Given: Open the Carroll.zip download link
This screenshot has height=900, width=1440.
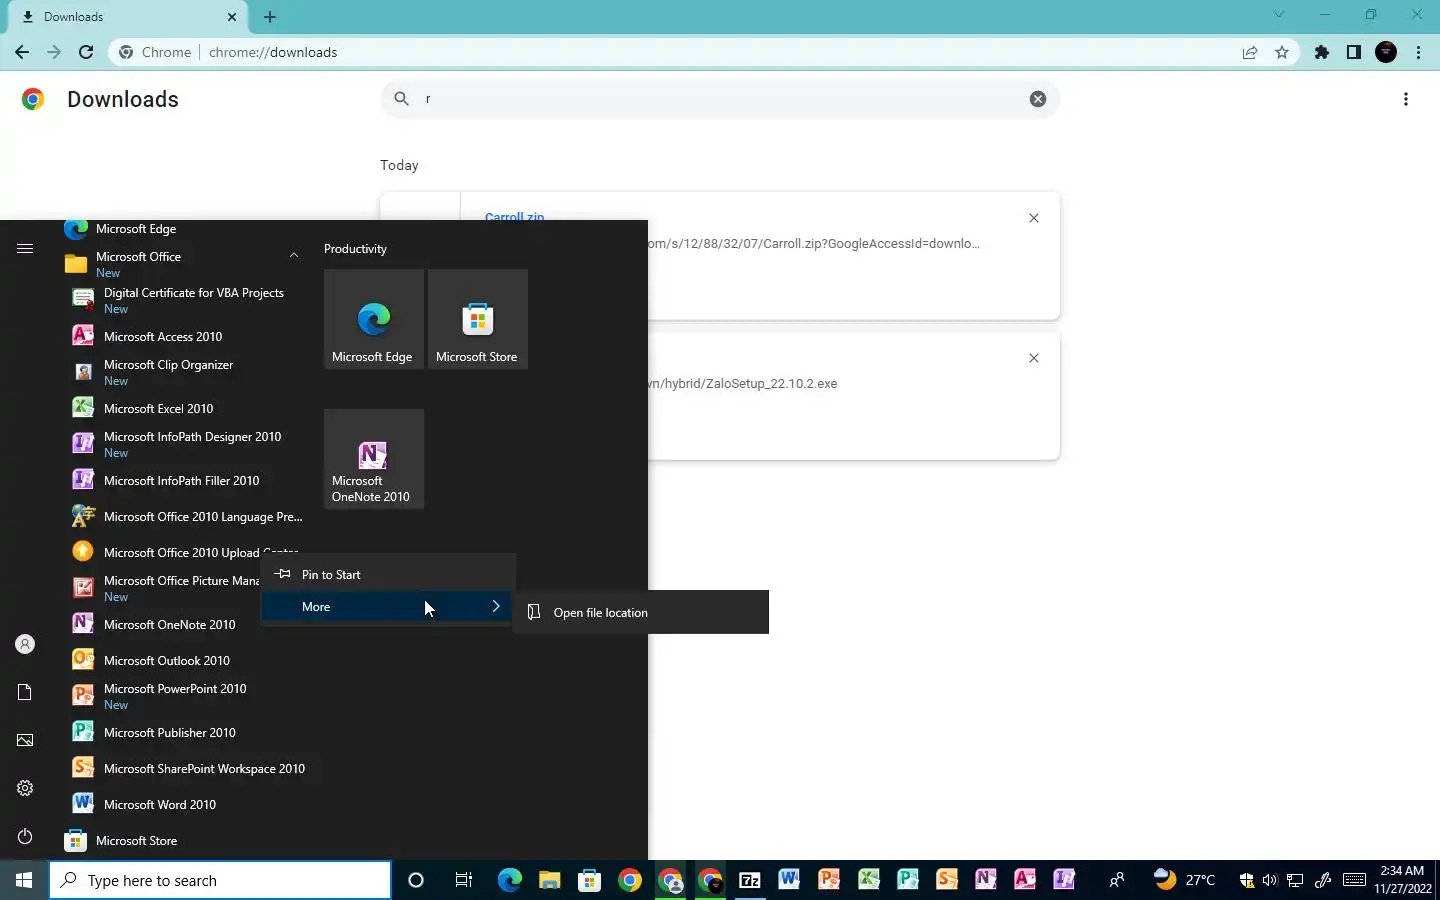Looking at the screenshot, I should [x=514, y=216].
